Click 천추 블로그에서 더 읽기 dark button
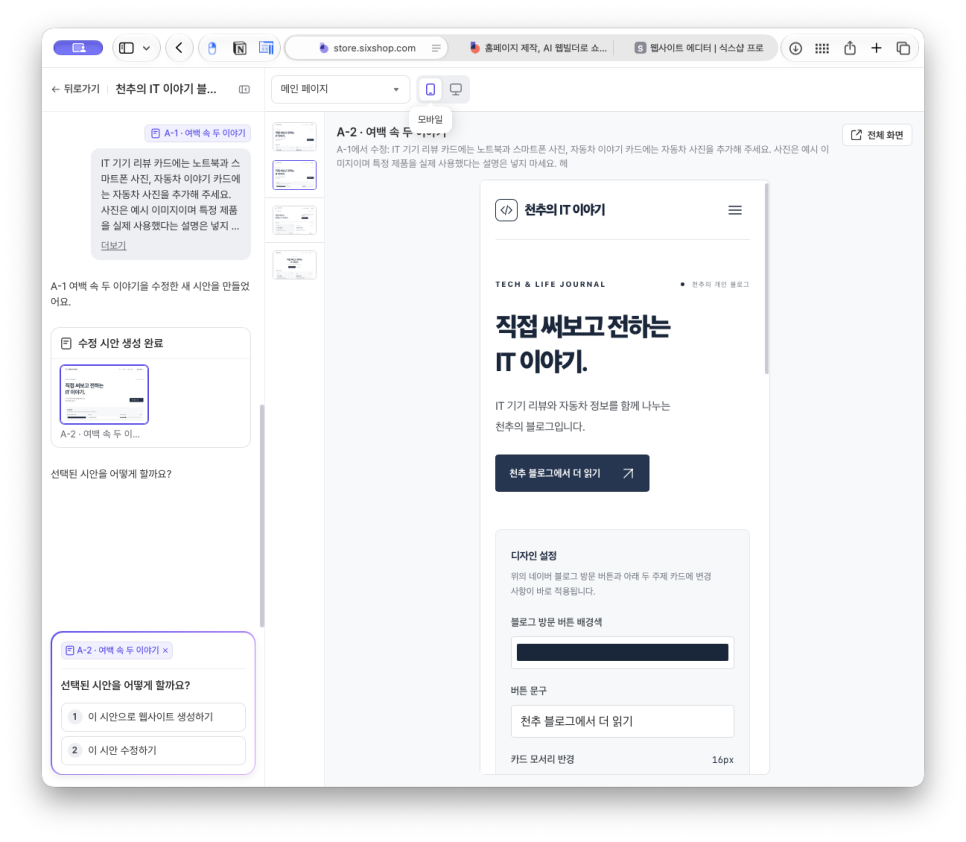 point(572,473)
